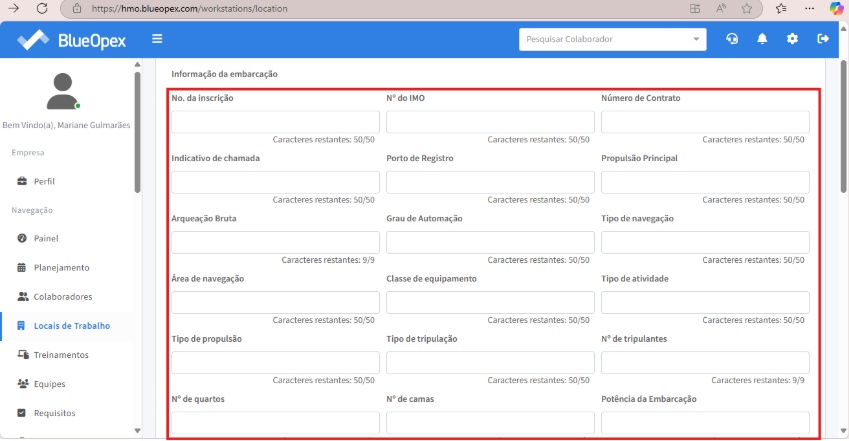The height and width of the screenshot is (441, 849).
Task: Focus the Porto de Registro field
Action: coord(490,182)
